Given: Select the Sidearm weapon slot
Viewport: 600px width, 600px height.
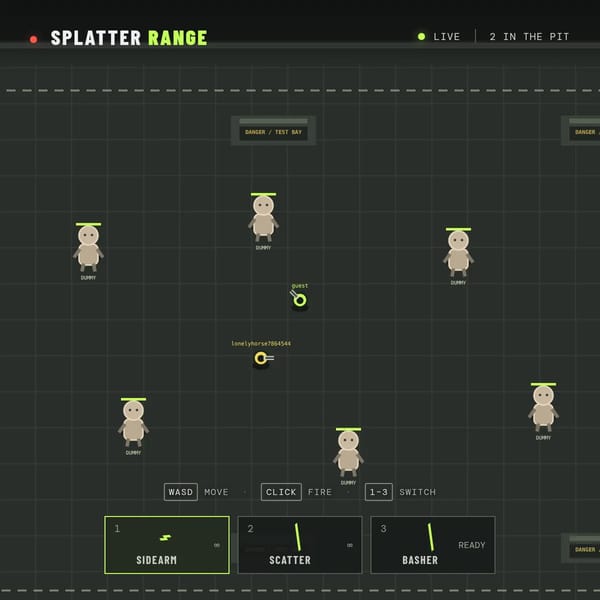Looking at the screenshot, I should tap(167, 545).
